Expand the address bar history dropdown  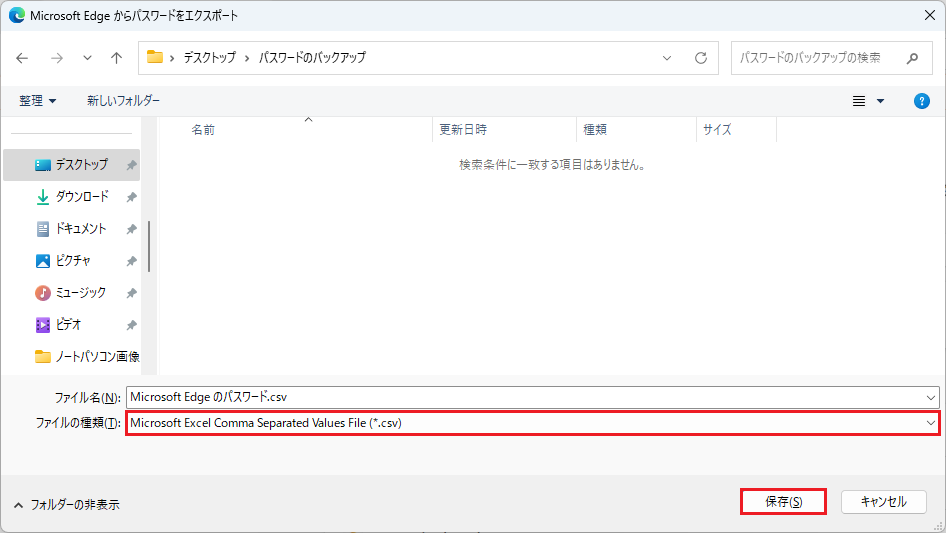tap(667, 58)
